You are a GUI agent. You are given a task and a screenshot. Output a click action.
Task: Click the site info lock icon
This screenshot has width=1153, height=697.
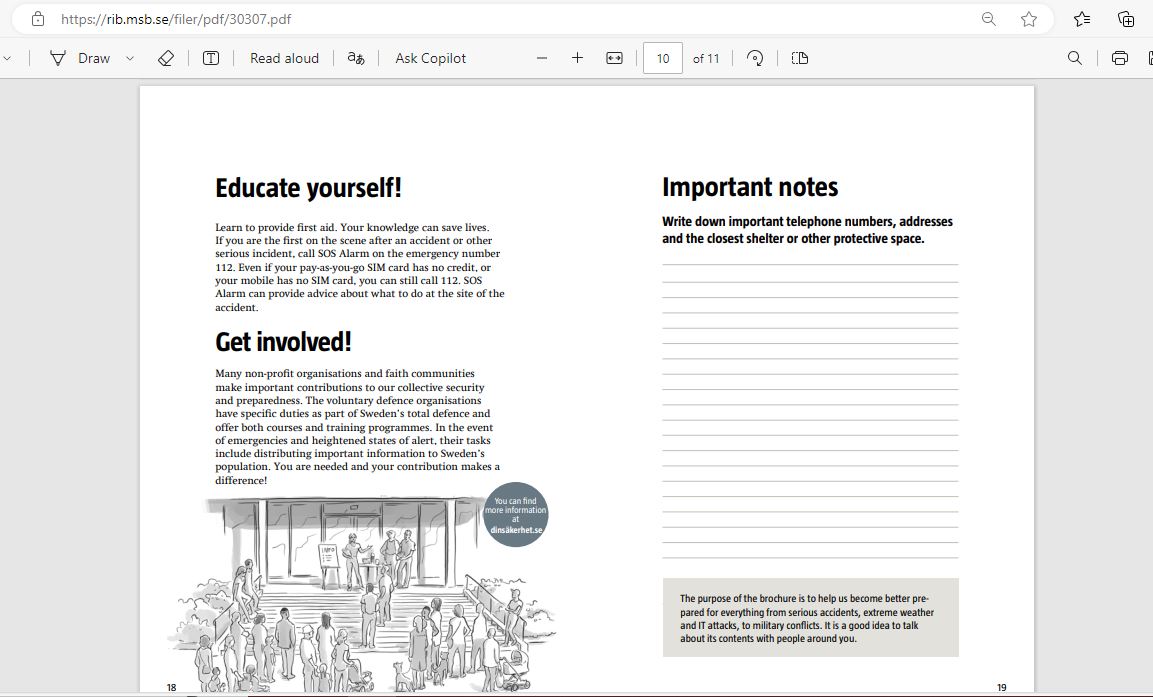(x=38, y=19)
